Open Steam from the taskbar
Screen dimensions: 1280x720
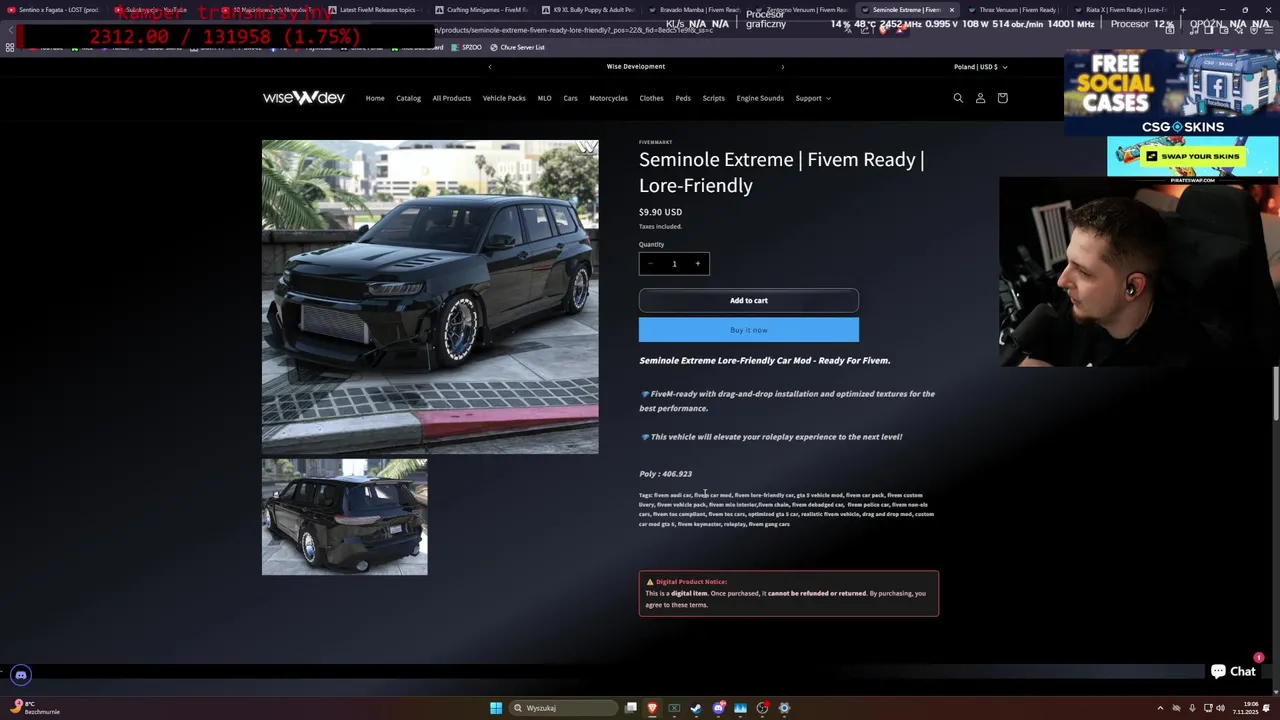click(x=696, y=708)
